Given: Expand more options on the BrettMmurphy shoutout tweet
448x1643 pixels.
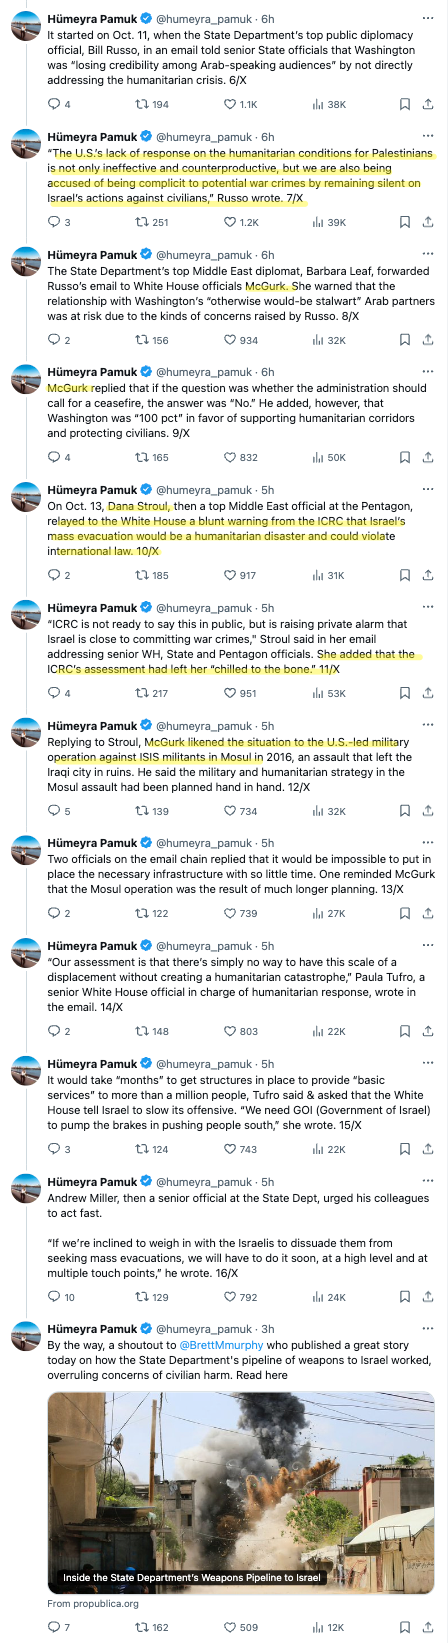Looking at the screenshot, I should (428, 1329).
